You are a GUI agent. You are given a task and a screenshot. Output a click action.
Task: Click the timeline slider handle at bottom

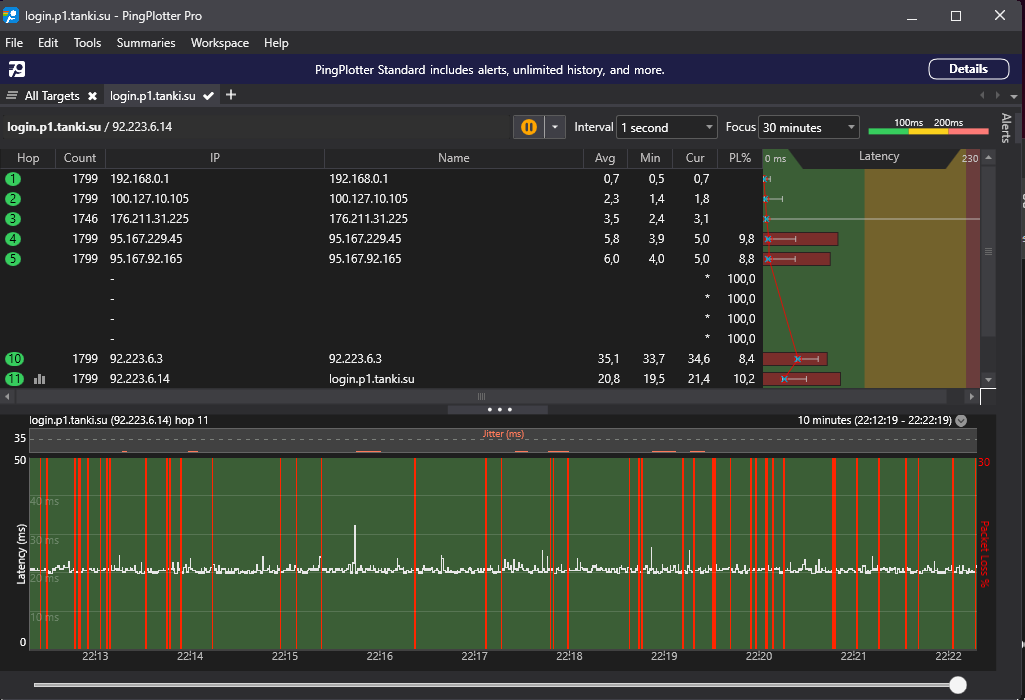point(958,685)
